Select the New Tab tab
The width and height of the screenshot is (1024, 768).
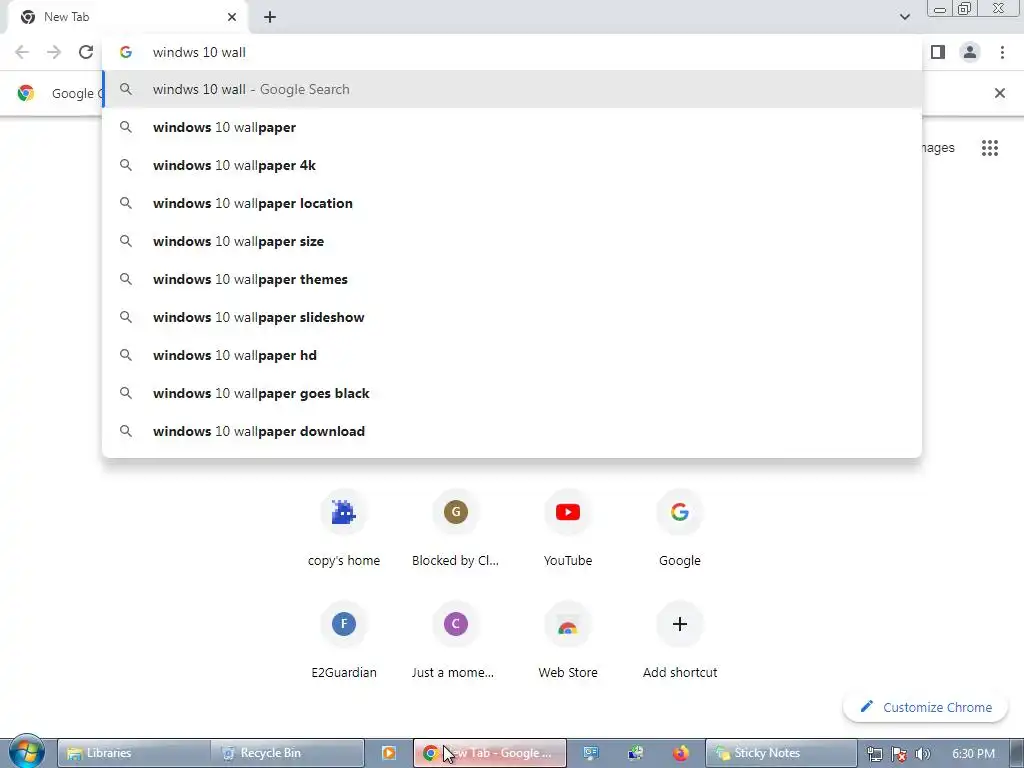(x=127, y=17)
